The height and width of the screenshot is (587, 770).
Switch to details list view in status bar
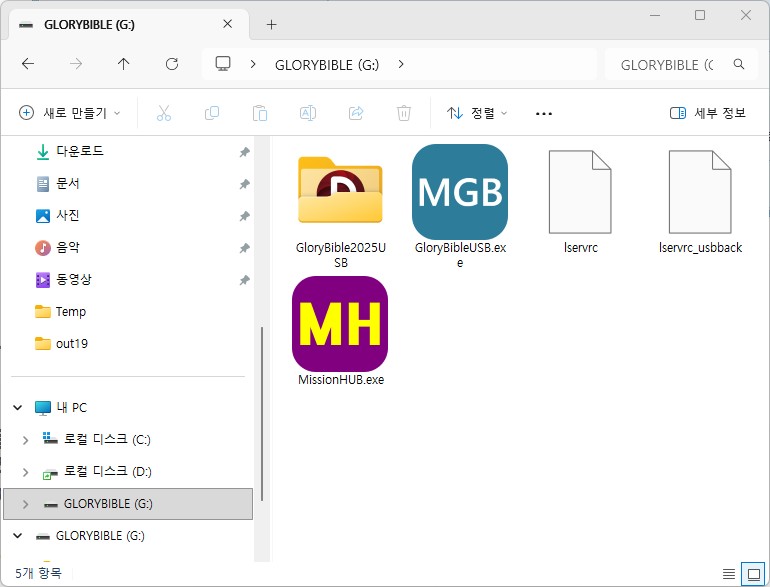pos(728,574)
